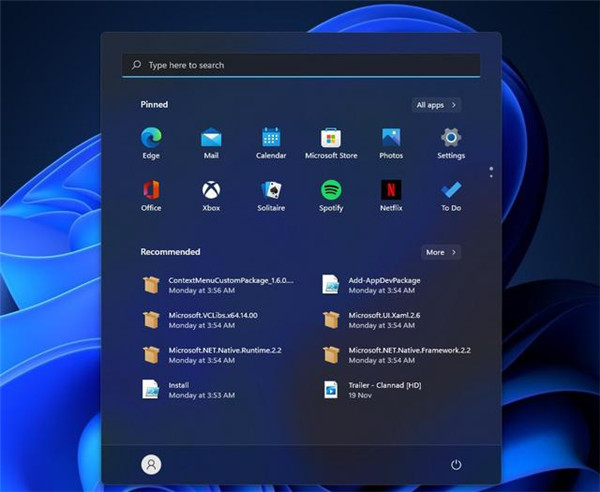Screen dimensions: 600x492
Task: Show More recommended items
Action: [440, 252]
